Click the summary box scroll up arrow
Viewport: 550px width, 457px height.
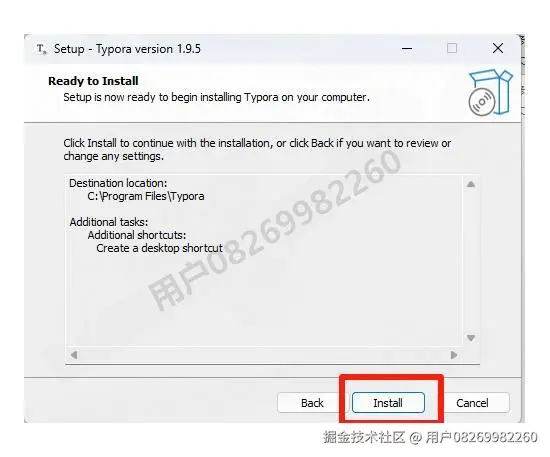471,184
